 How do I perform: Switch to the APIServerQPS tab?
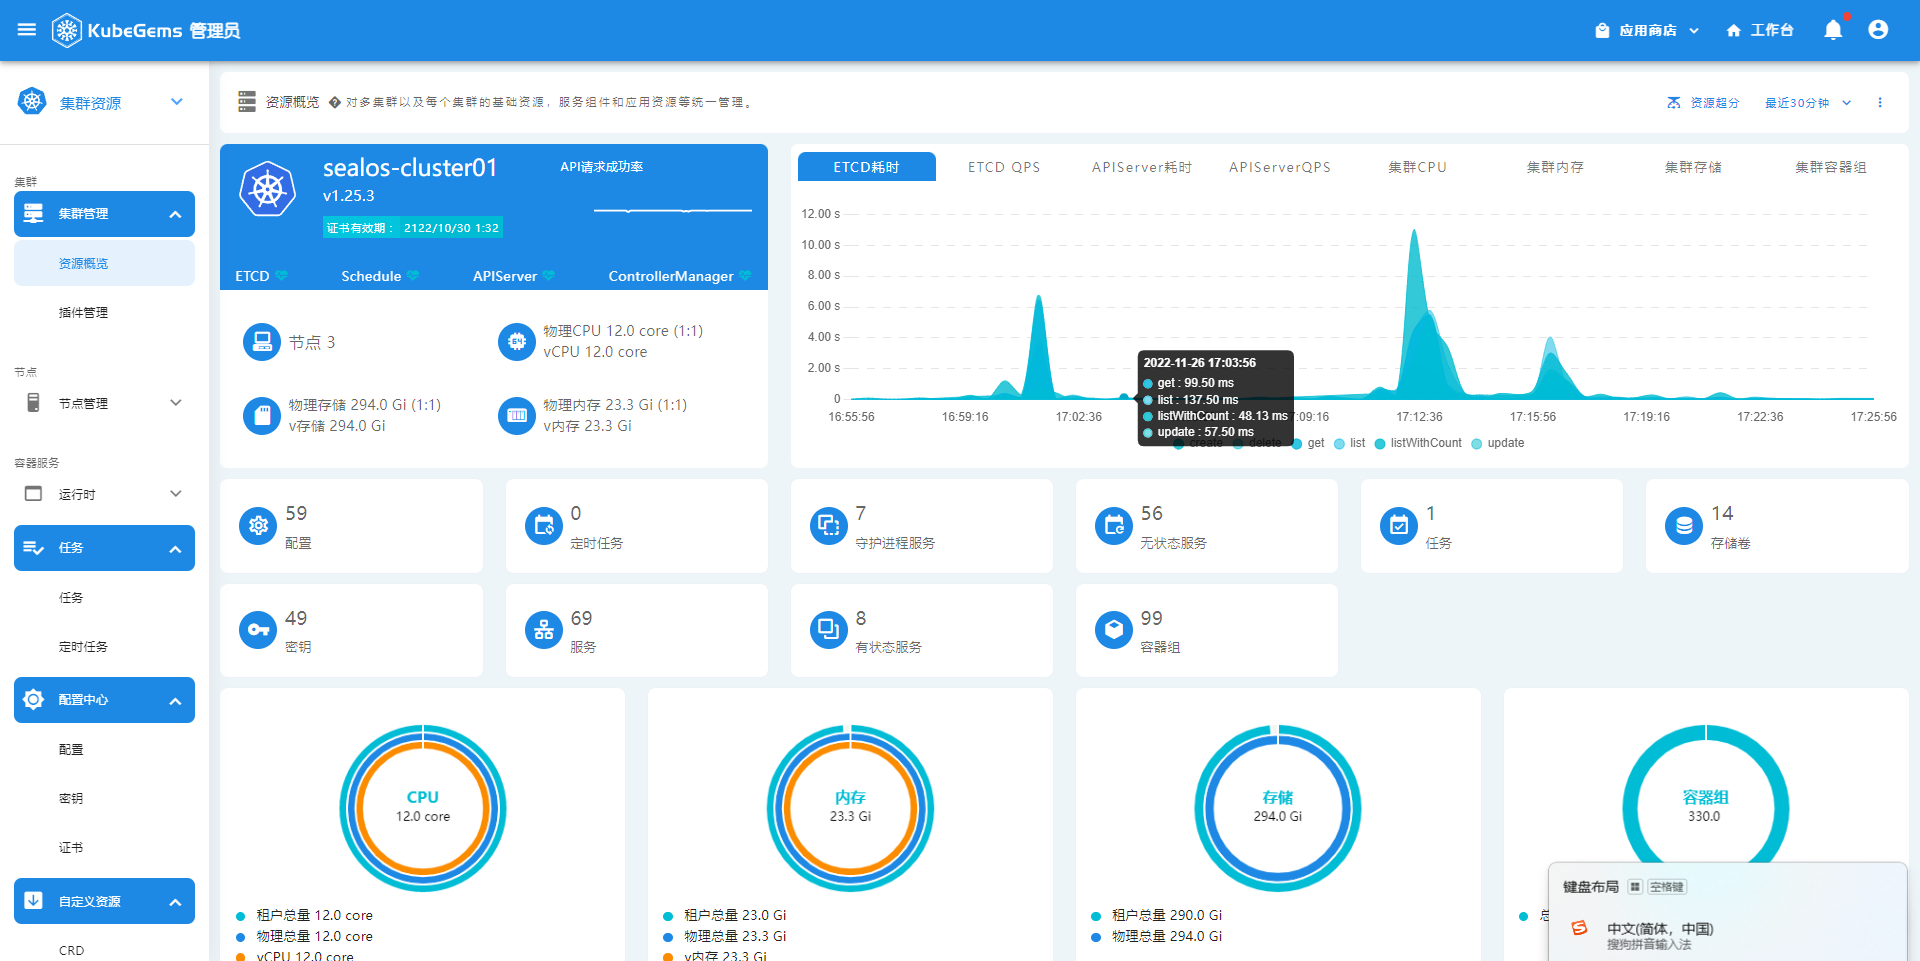click(1280, 167)
